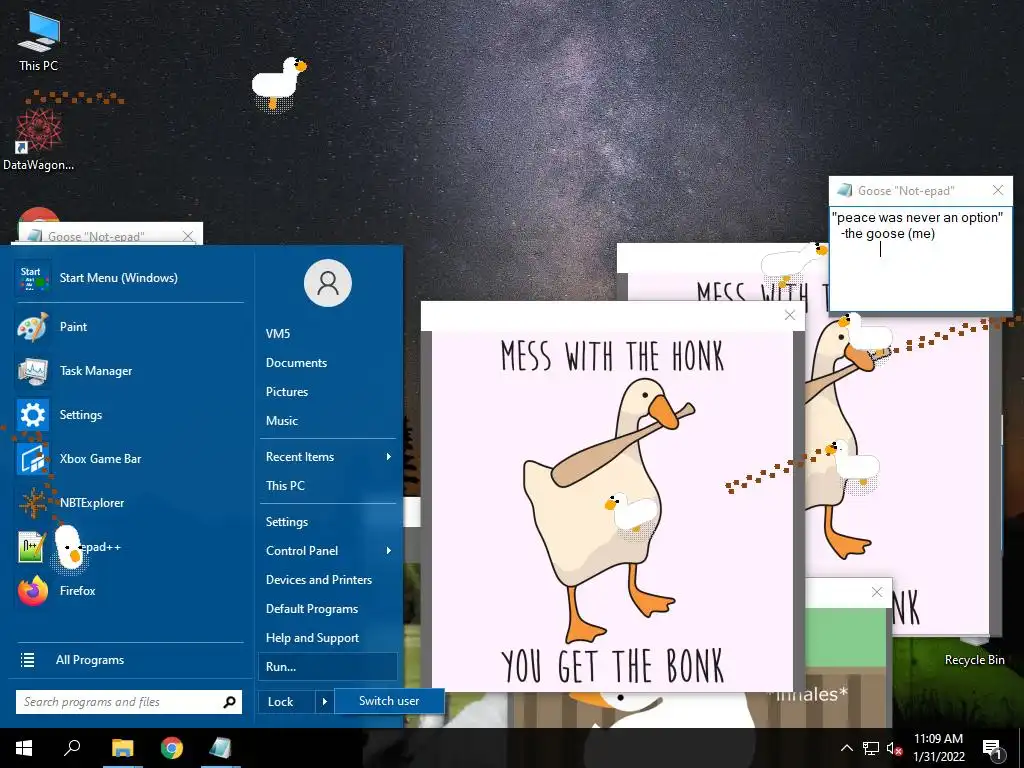Open DataWagon desktop shortcut

point(38,139)
